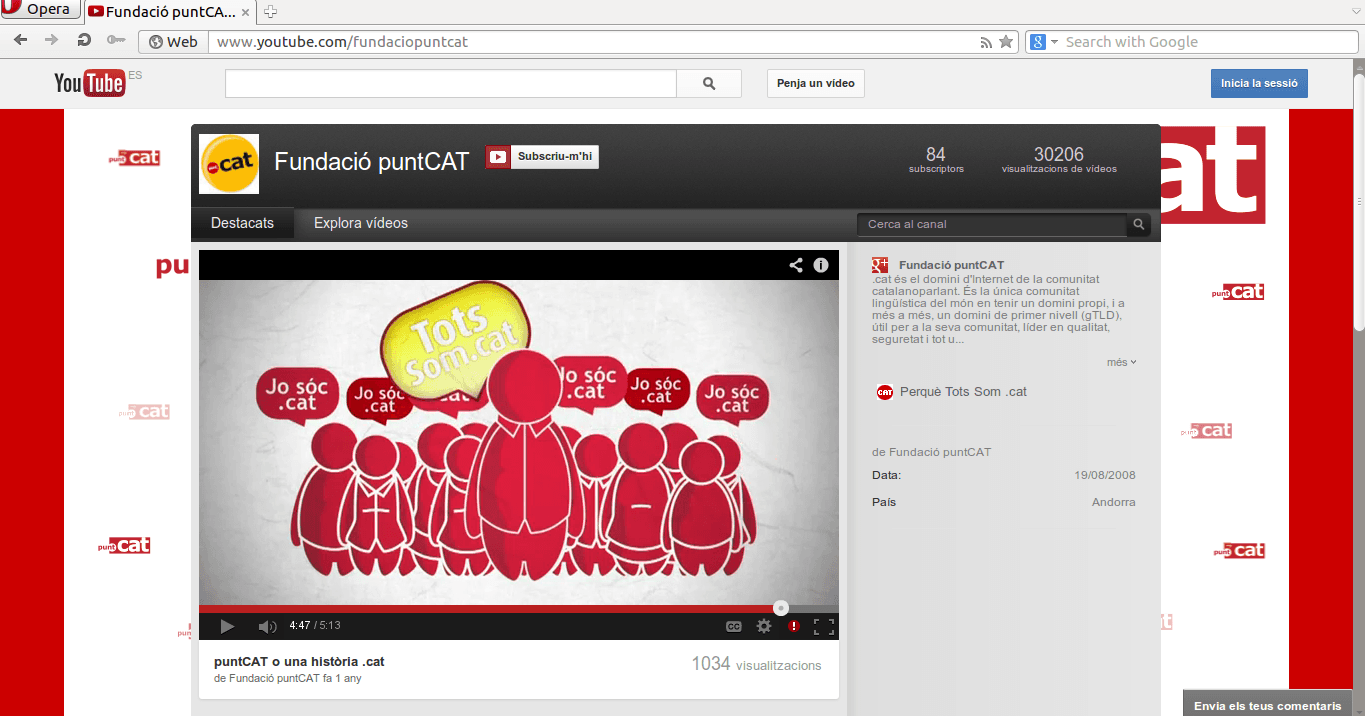Click the RSS feed icon in address bar

(986, 42)
